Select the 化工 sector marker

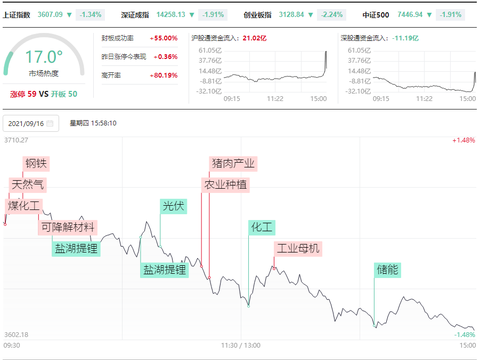(x=262, y=227)
